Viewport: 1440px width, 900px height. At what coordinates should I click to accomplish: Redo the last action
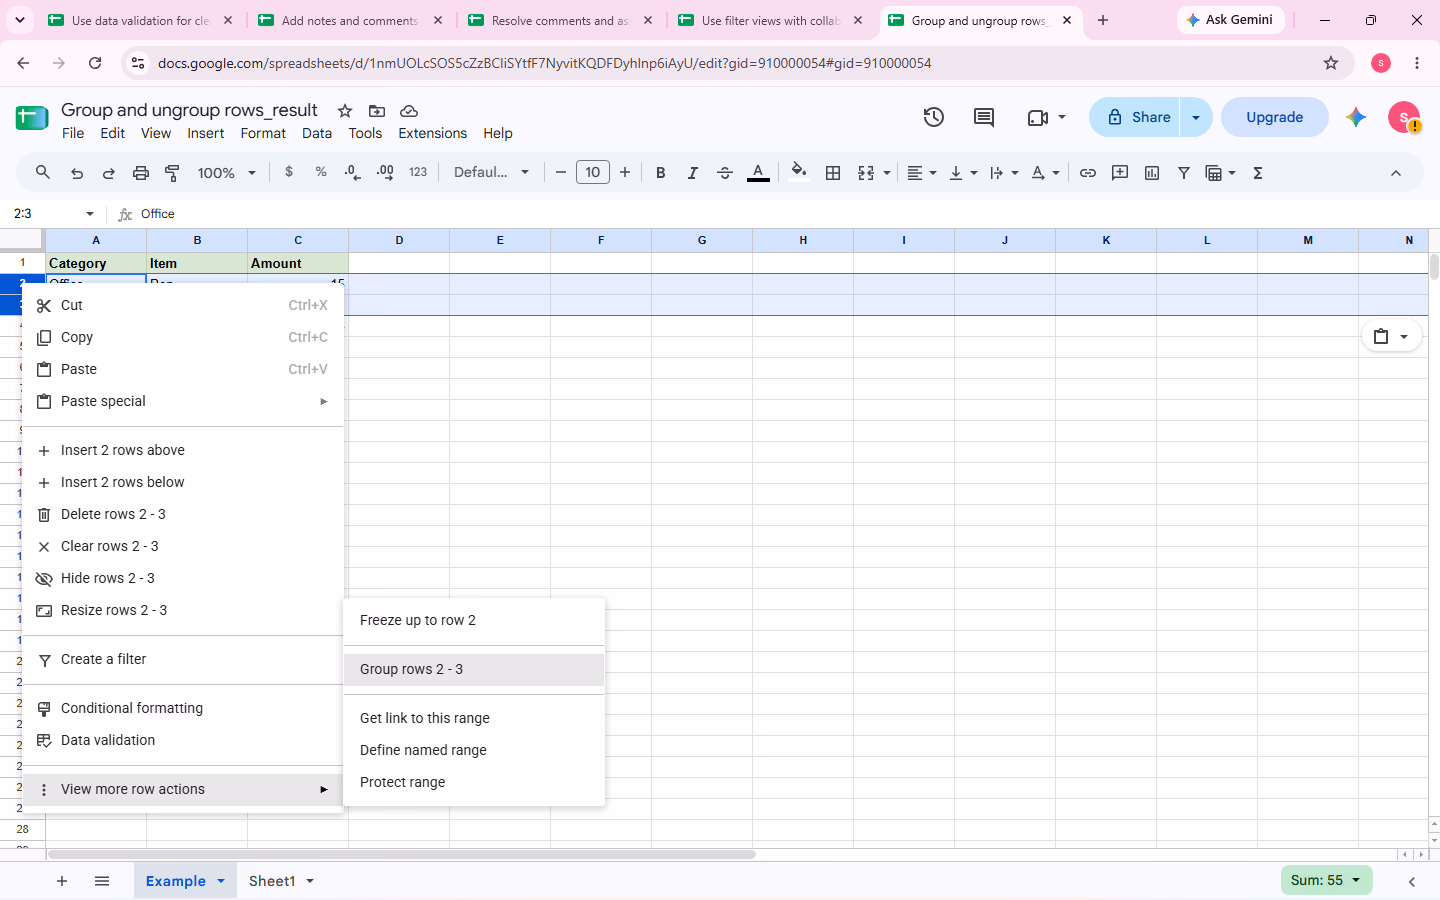point(109,173)
